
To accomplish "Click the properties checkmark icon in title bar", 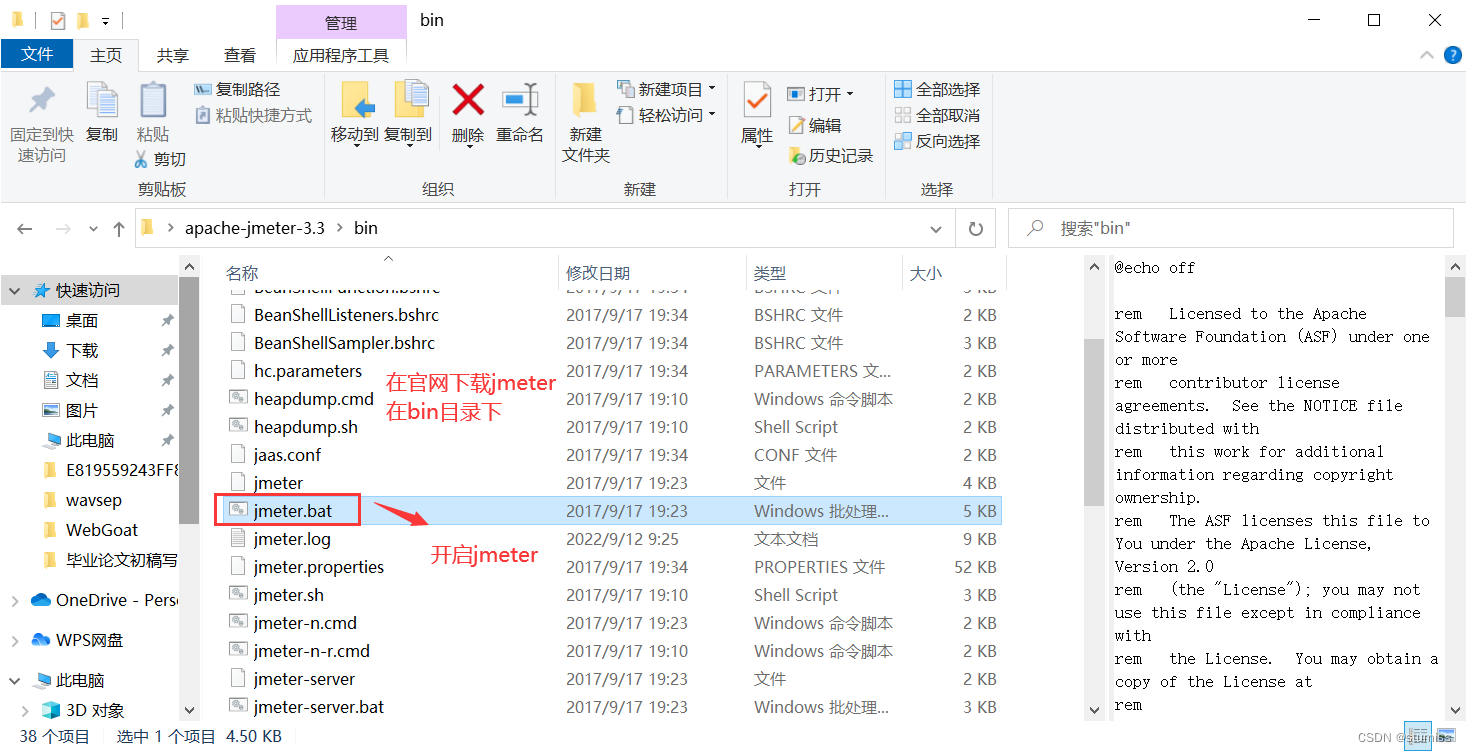I will tap(58, 20).
